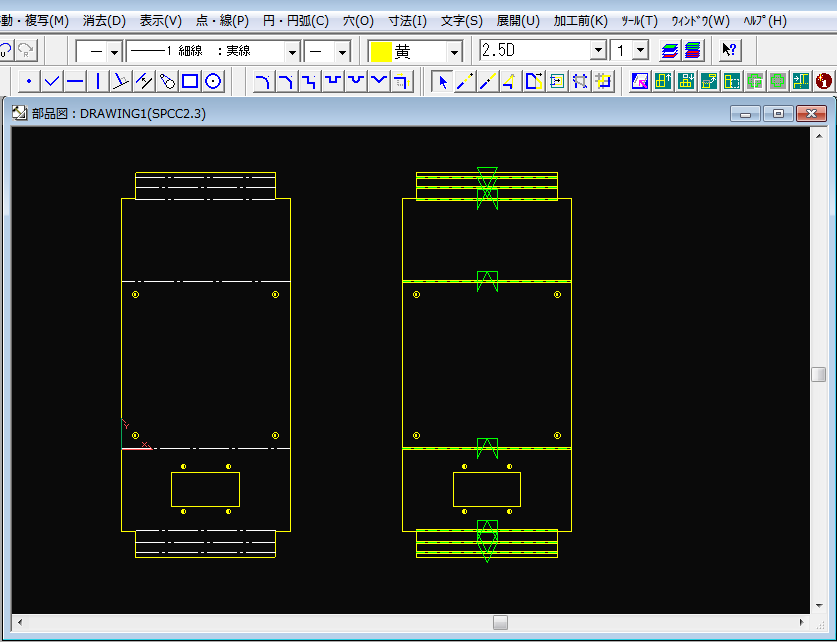
Task: Click the teal icon with down arrow
Action: 685,82
